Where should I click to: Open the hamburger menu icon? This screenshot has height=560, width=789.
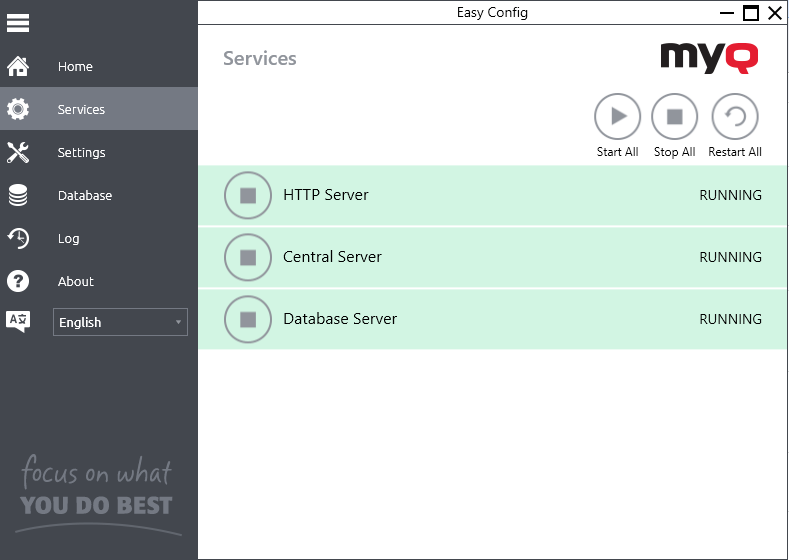18,22
